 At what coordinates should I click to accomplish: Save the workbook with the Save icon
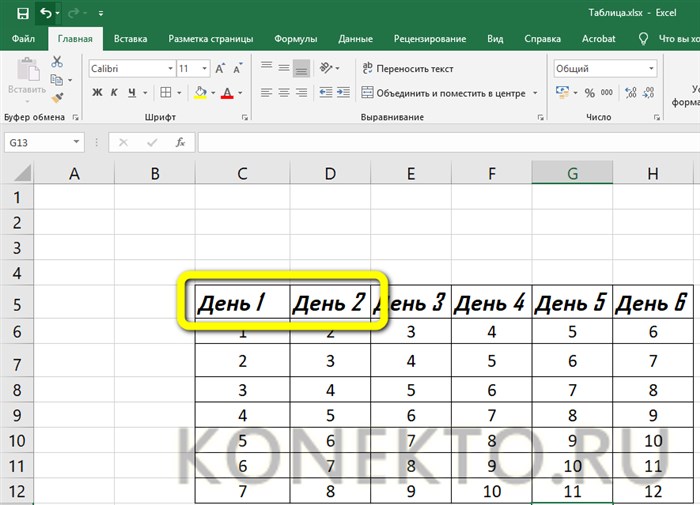[23, 13]
